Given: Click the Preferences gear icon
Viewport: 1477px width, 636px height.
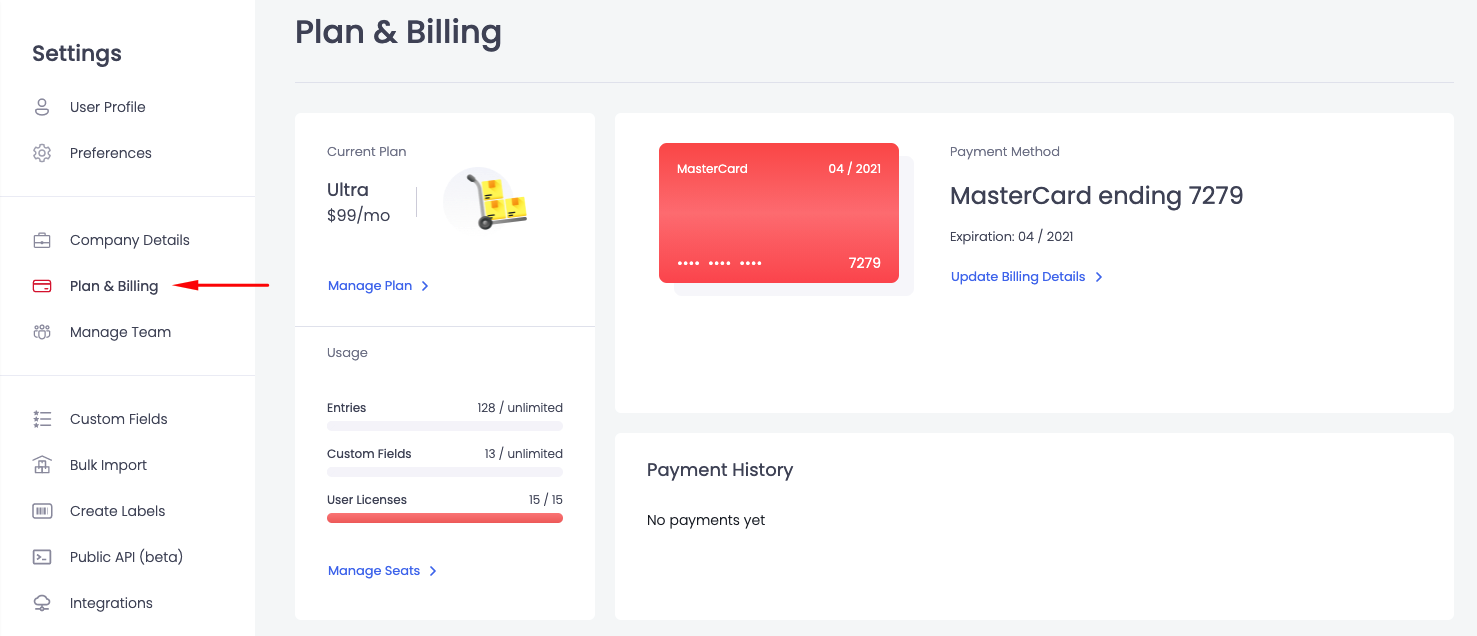Looking at the screenshot, I should [42, 153].
